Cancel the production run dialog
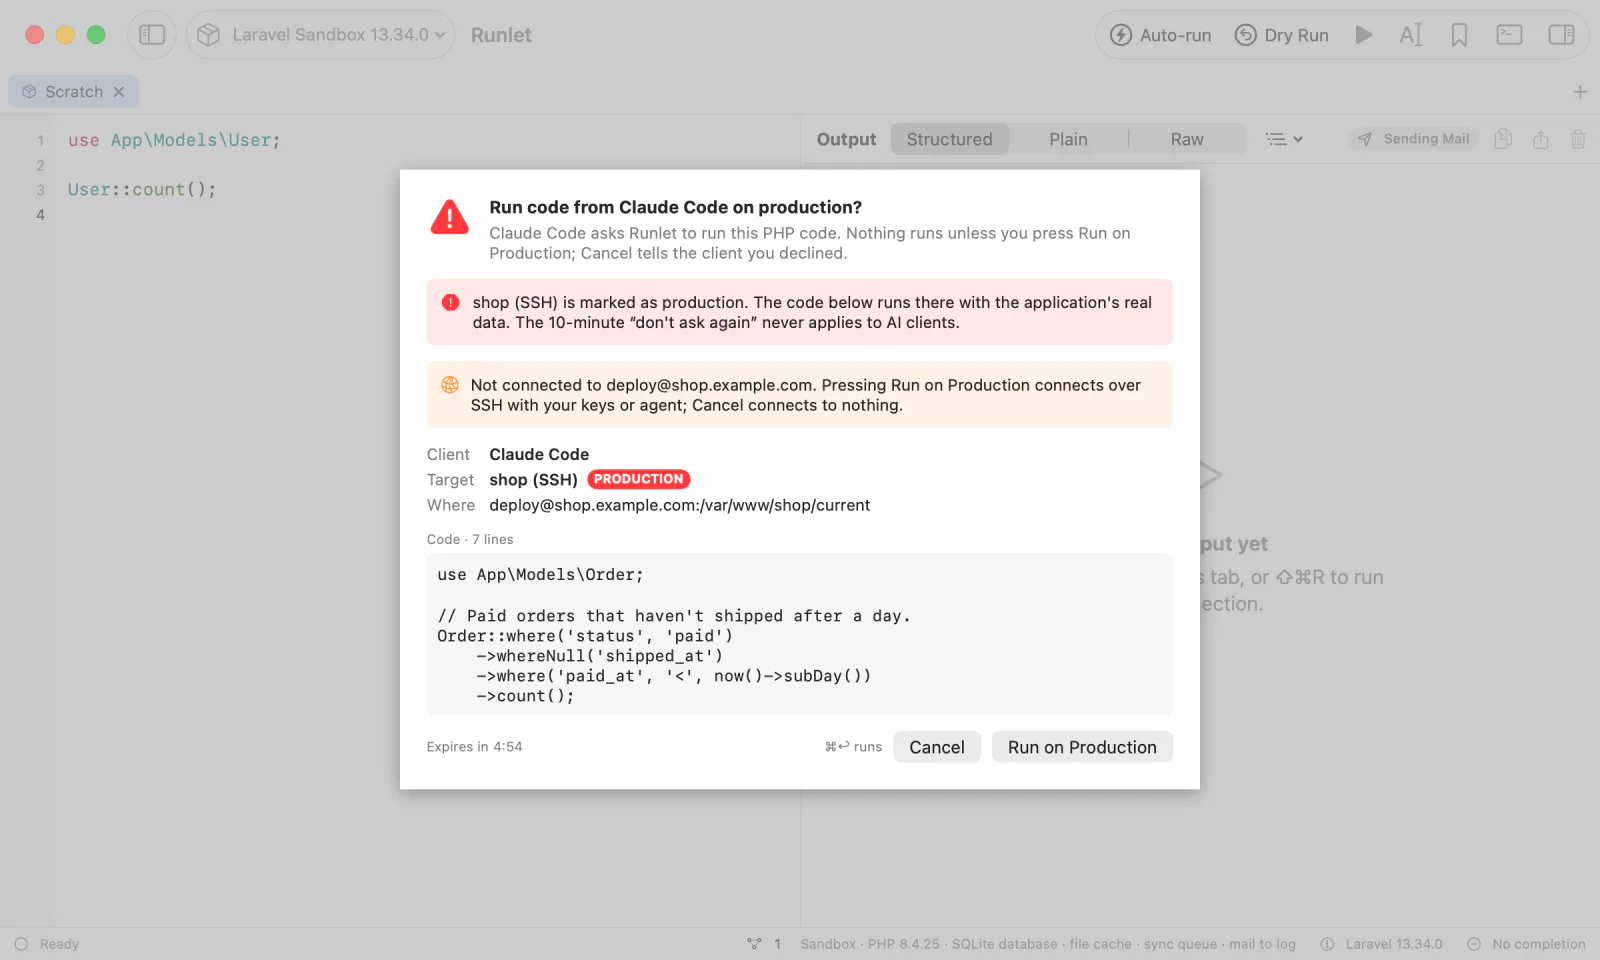The image size is (1600, 960). coord(937,747)
